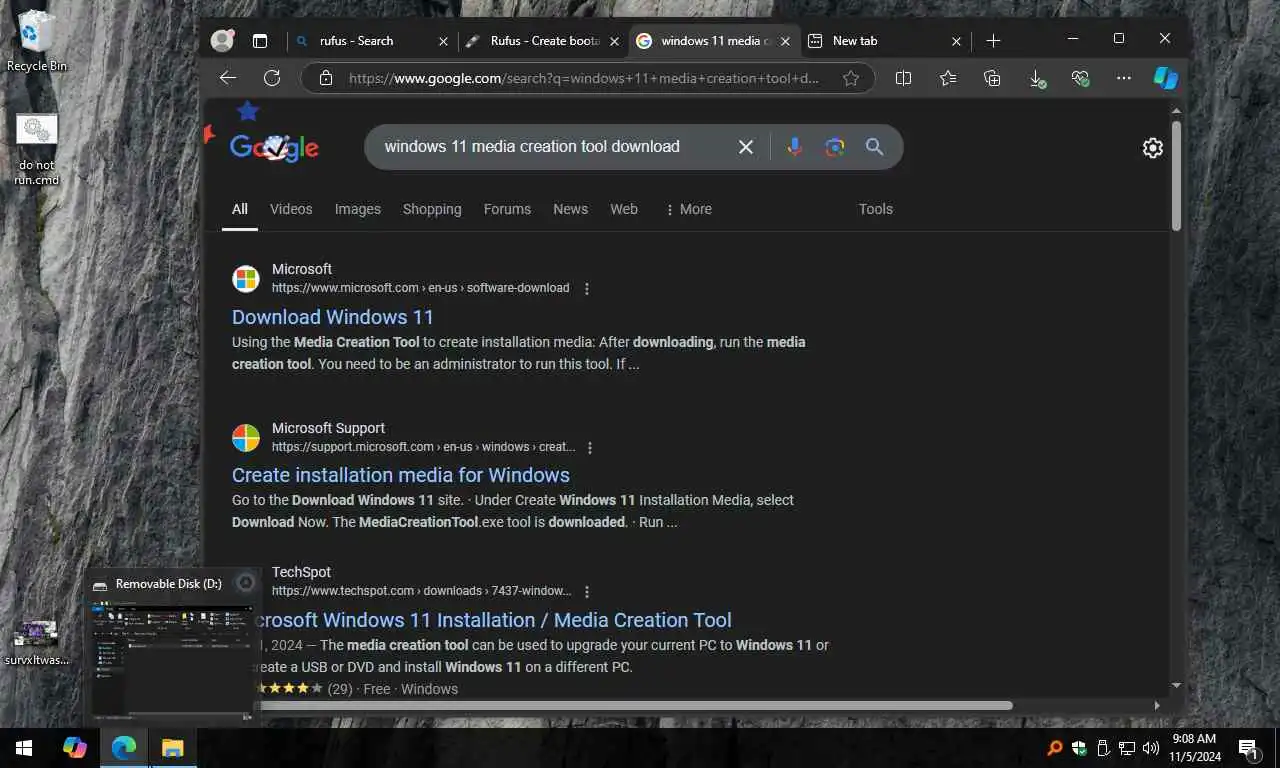
Task: Open more options for Microsoft Support result
Action: 590,448
